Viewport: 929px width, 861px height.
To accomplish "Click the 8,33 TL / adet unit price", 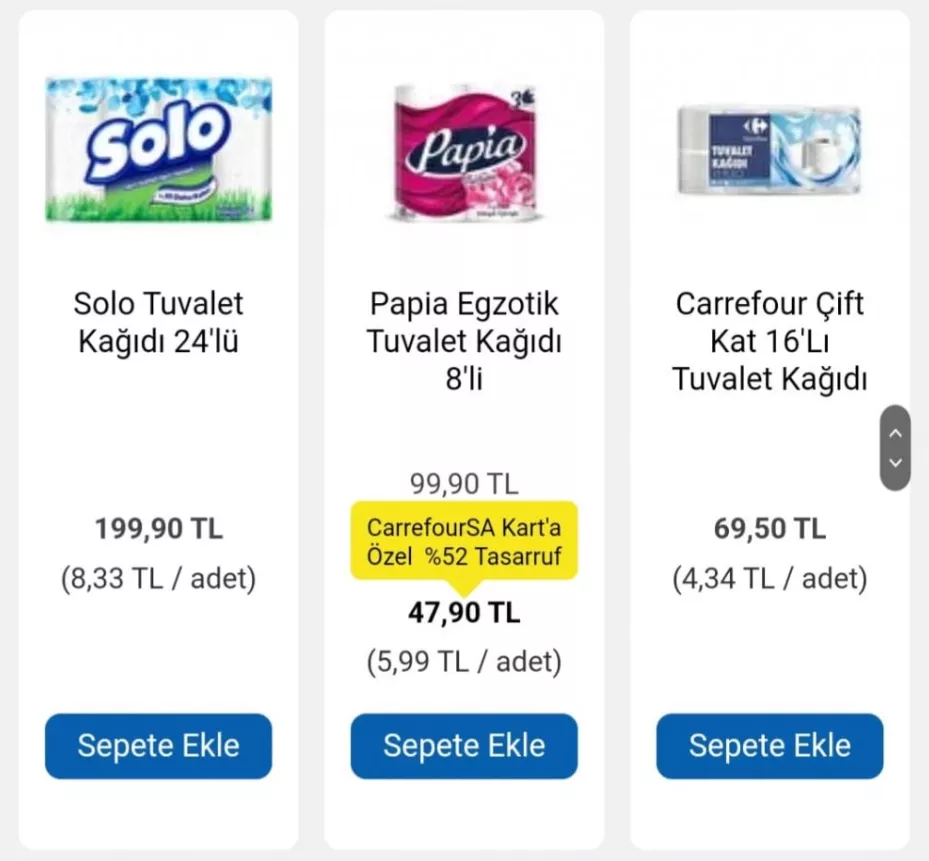I will pyautogui.click(x=158, y=578).
